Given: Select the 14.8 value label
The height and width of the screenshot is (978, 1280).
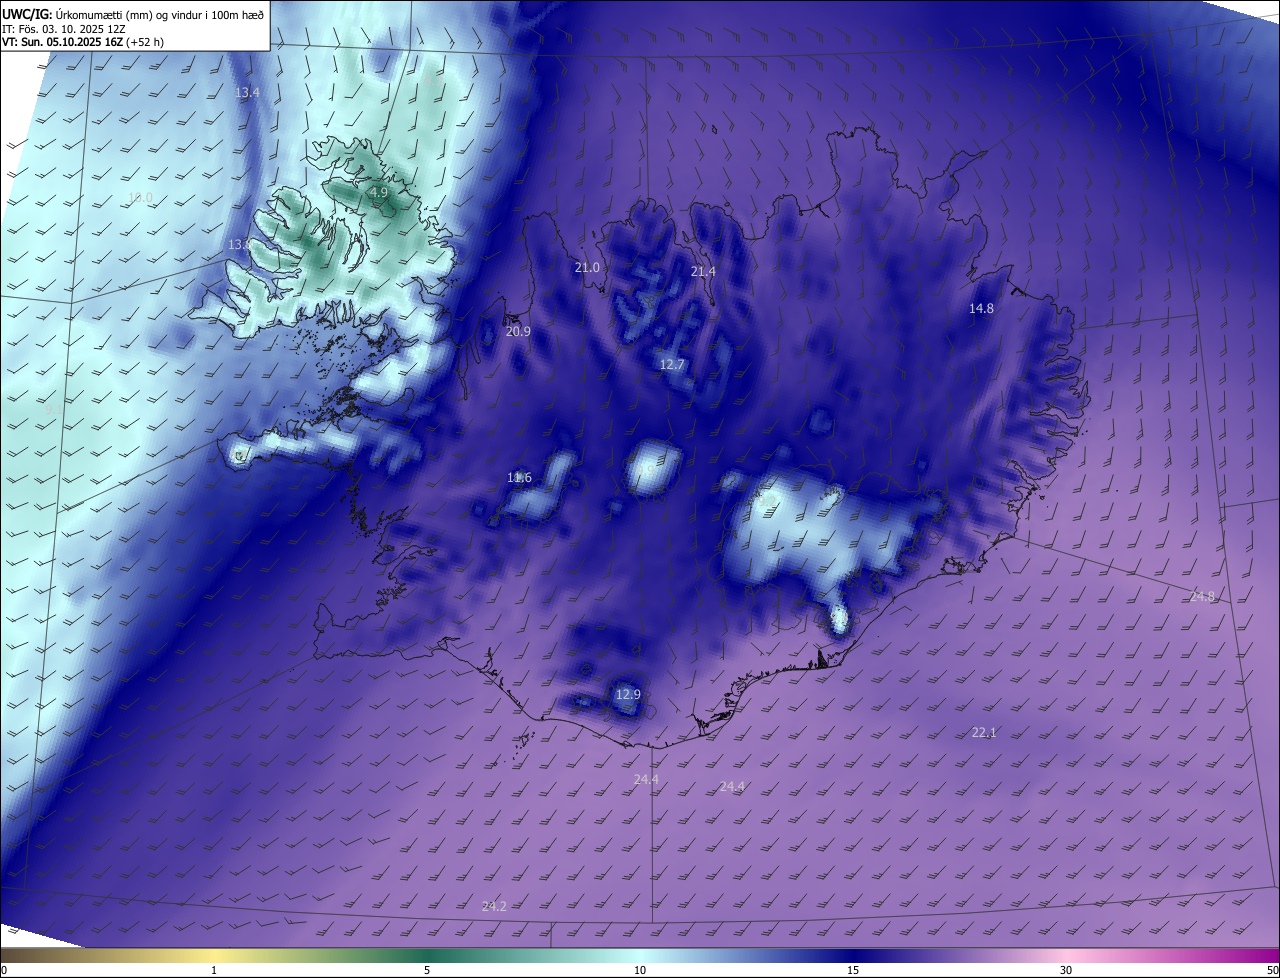Looking at the screenshot, I should pyautogui.click(x=981, y=309).
